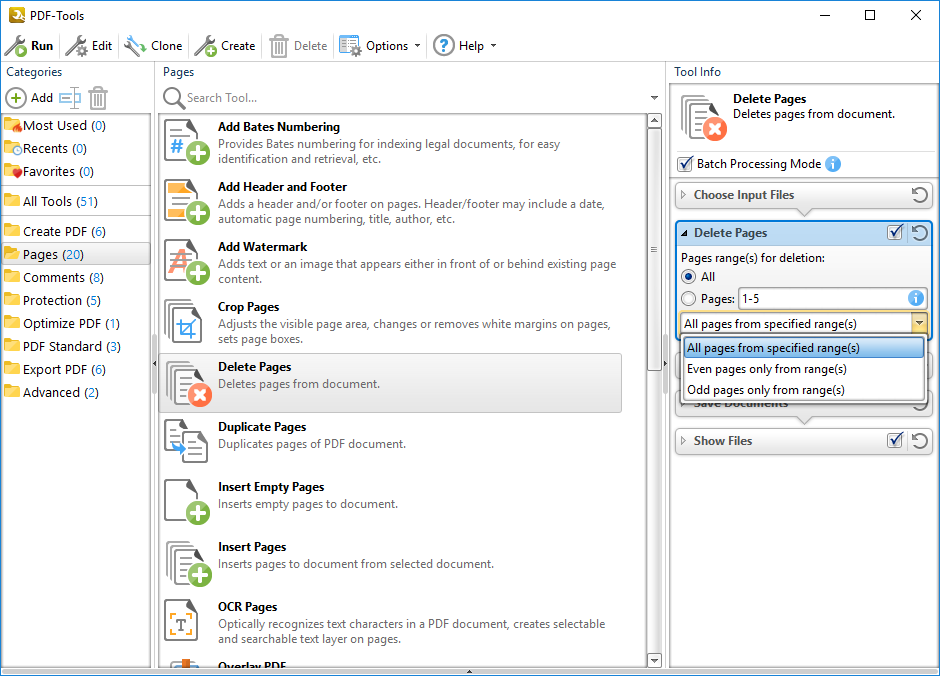940x676 pixels.
Task: Toggle the Batch Processing Mode checkbox
Action: pyautogui.click(x=685, y=164)
